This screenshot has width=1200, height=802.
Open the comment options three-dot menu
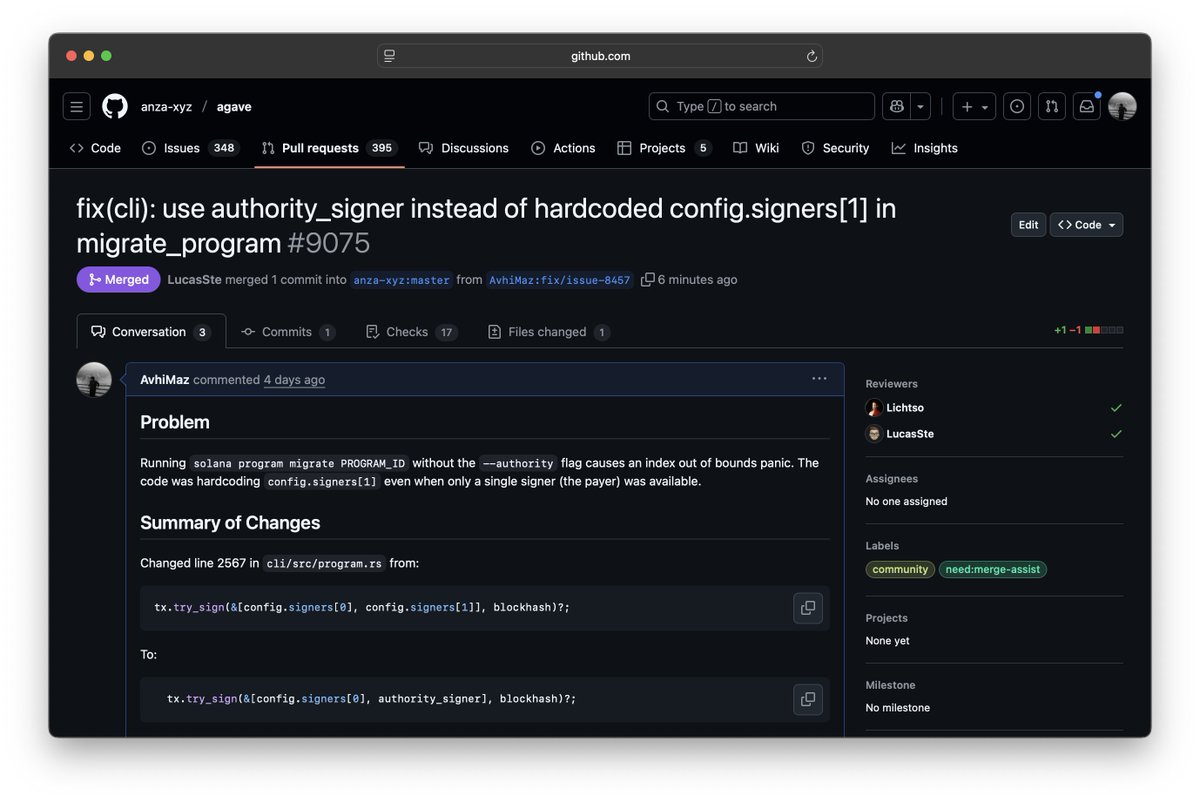(x=819, y=379)
